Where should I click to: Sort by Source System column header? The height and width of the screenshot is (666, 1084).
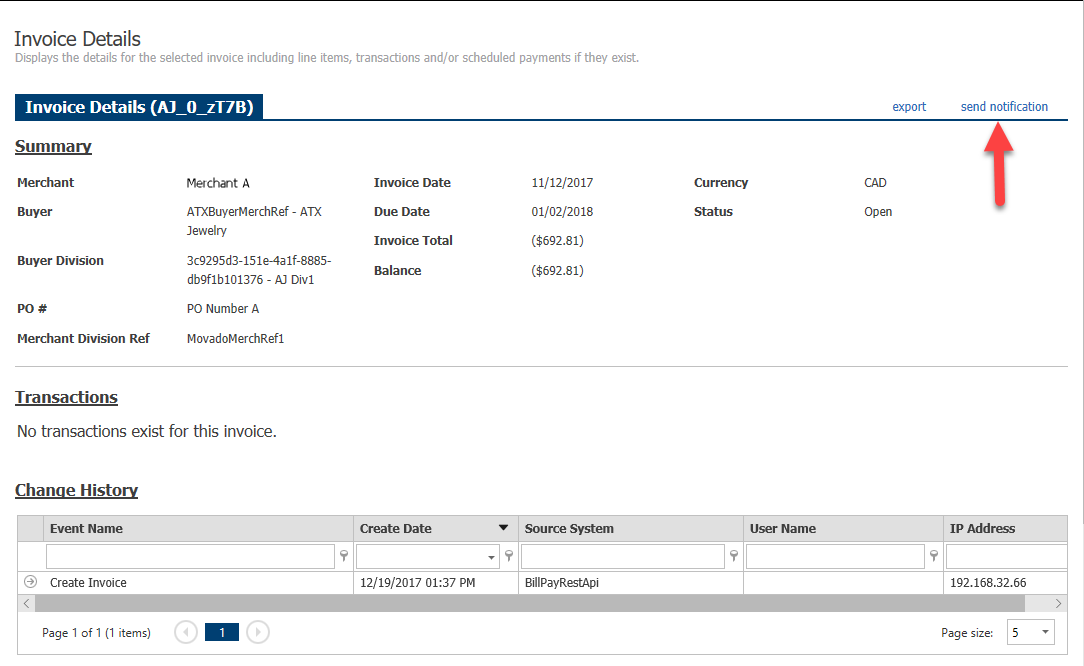569,528
